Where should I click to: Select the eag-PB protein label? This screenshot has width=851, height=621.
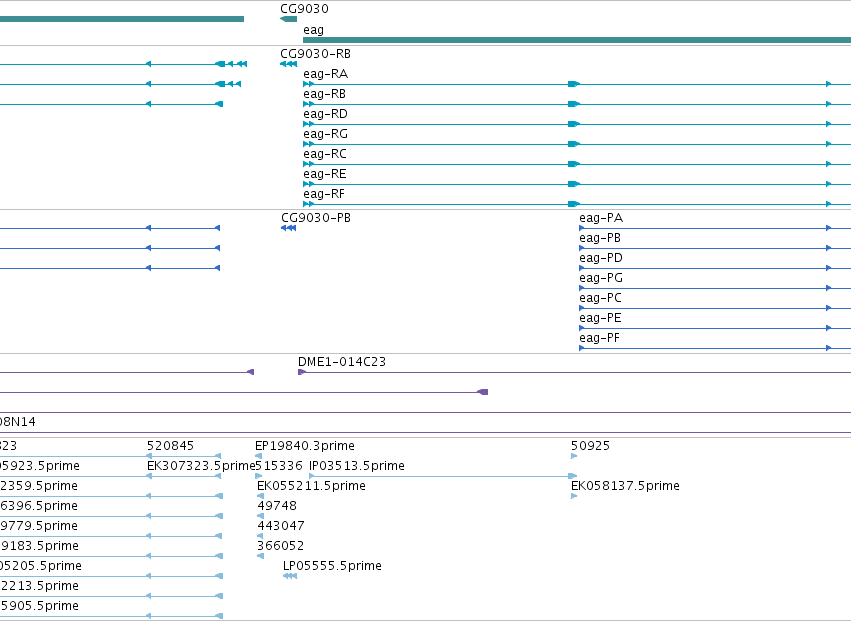pos(600,238)
